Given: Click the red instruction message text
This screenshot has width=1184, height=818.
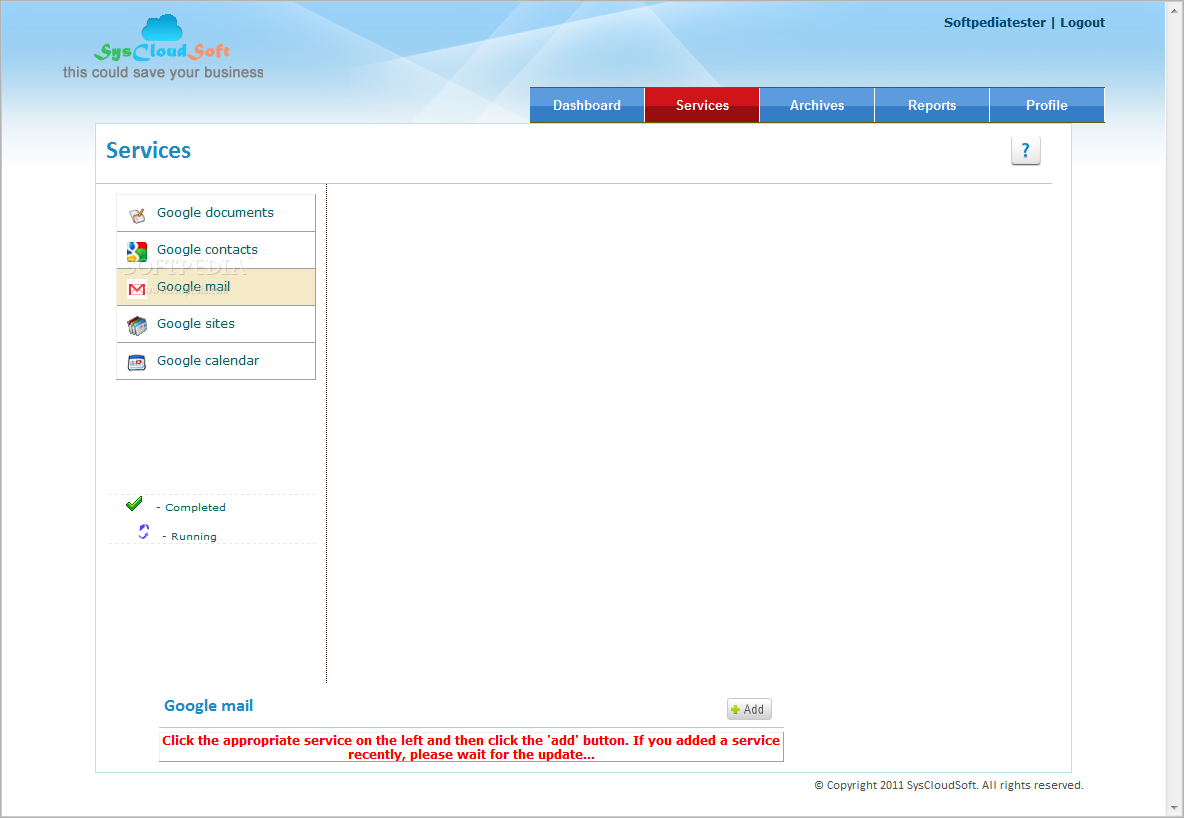Looking at the screenshot, I should 471,747.
